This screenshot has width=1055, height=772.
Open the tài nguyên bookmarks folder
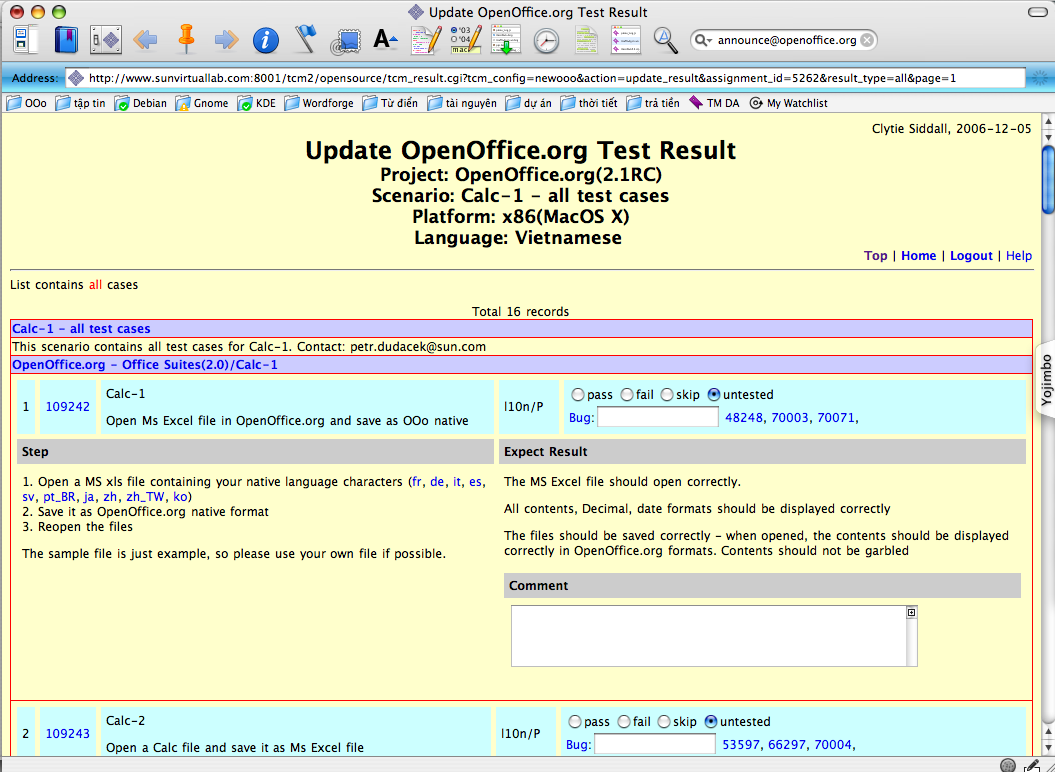point(462,103)
